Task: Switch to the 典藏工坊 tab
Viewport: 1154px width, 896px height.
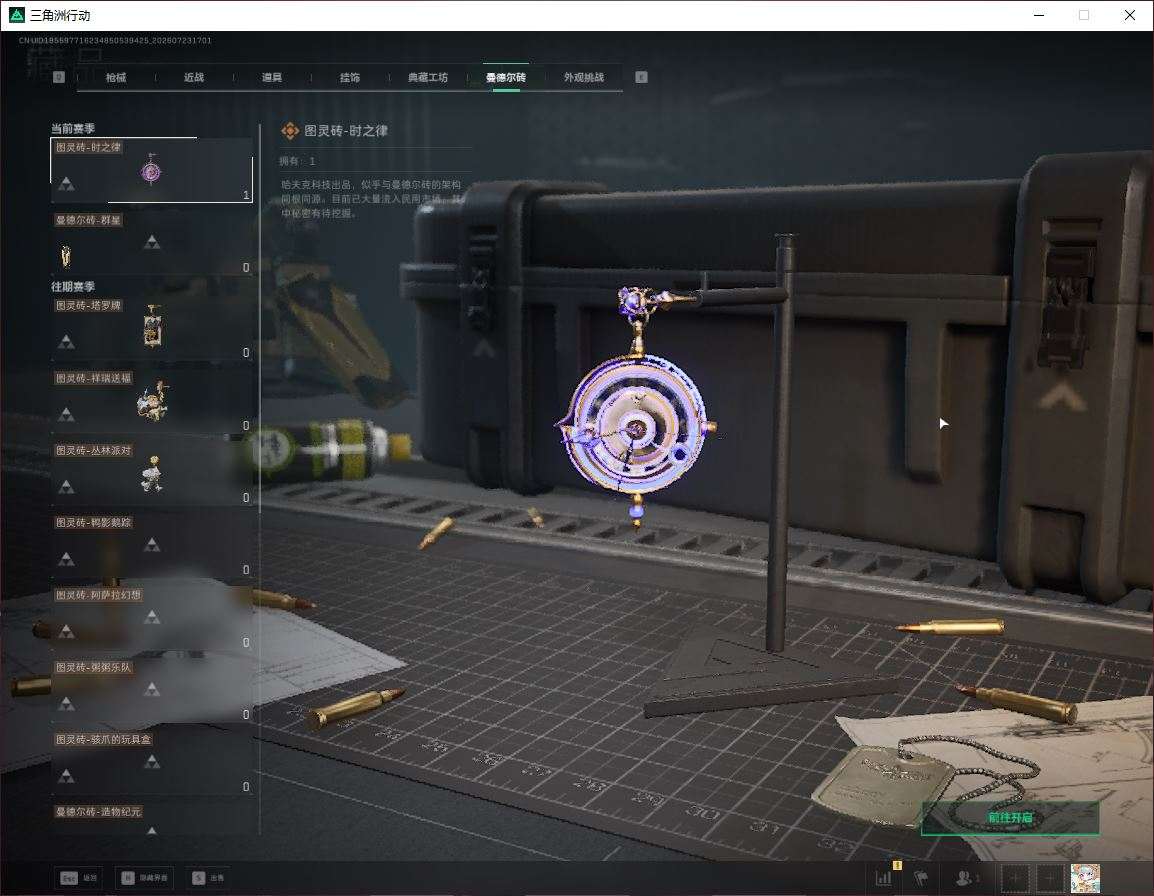Action: point(428,77)
